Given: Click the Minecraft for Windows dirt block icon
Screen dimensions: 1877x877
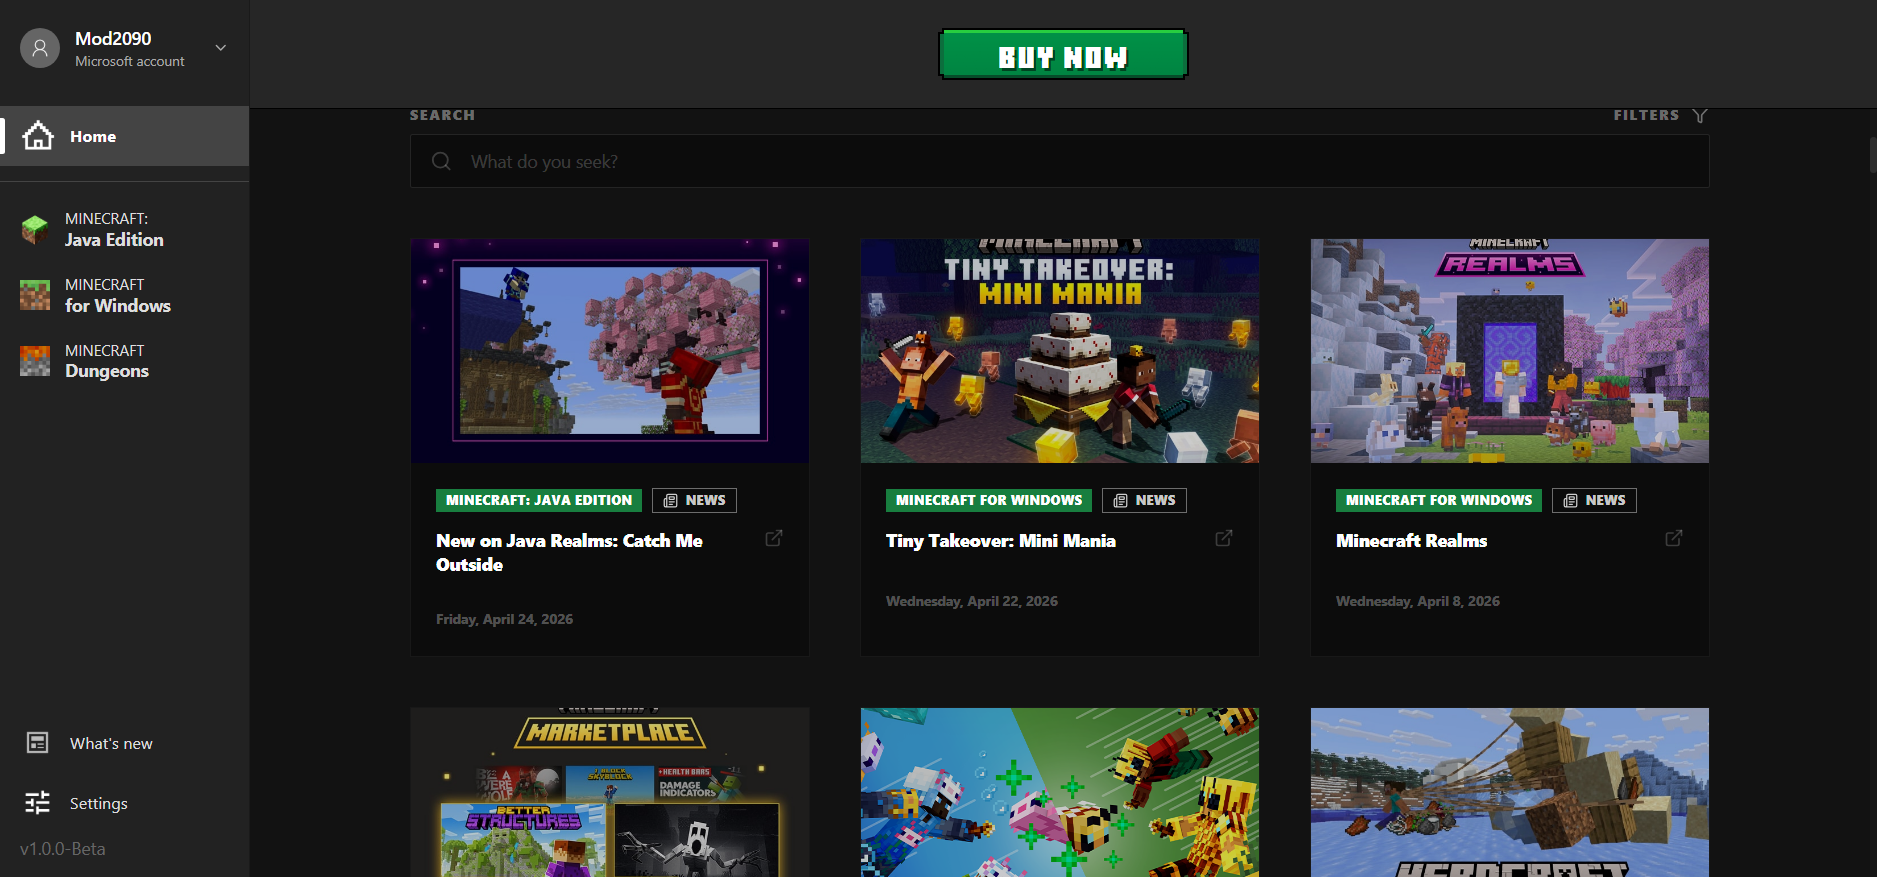Looking at the screenshot, I should 35,295.
